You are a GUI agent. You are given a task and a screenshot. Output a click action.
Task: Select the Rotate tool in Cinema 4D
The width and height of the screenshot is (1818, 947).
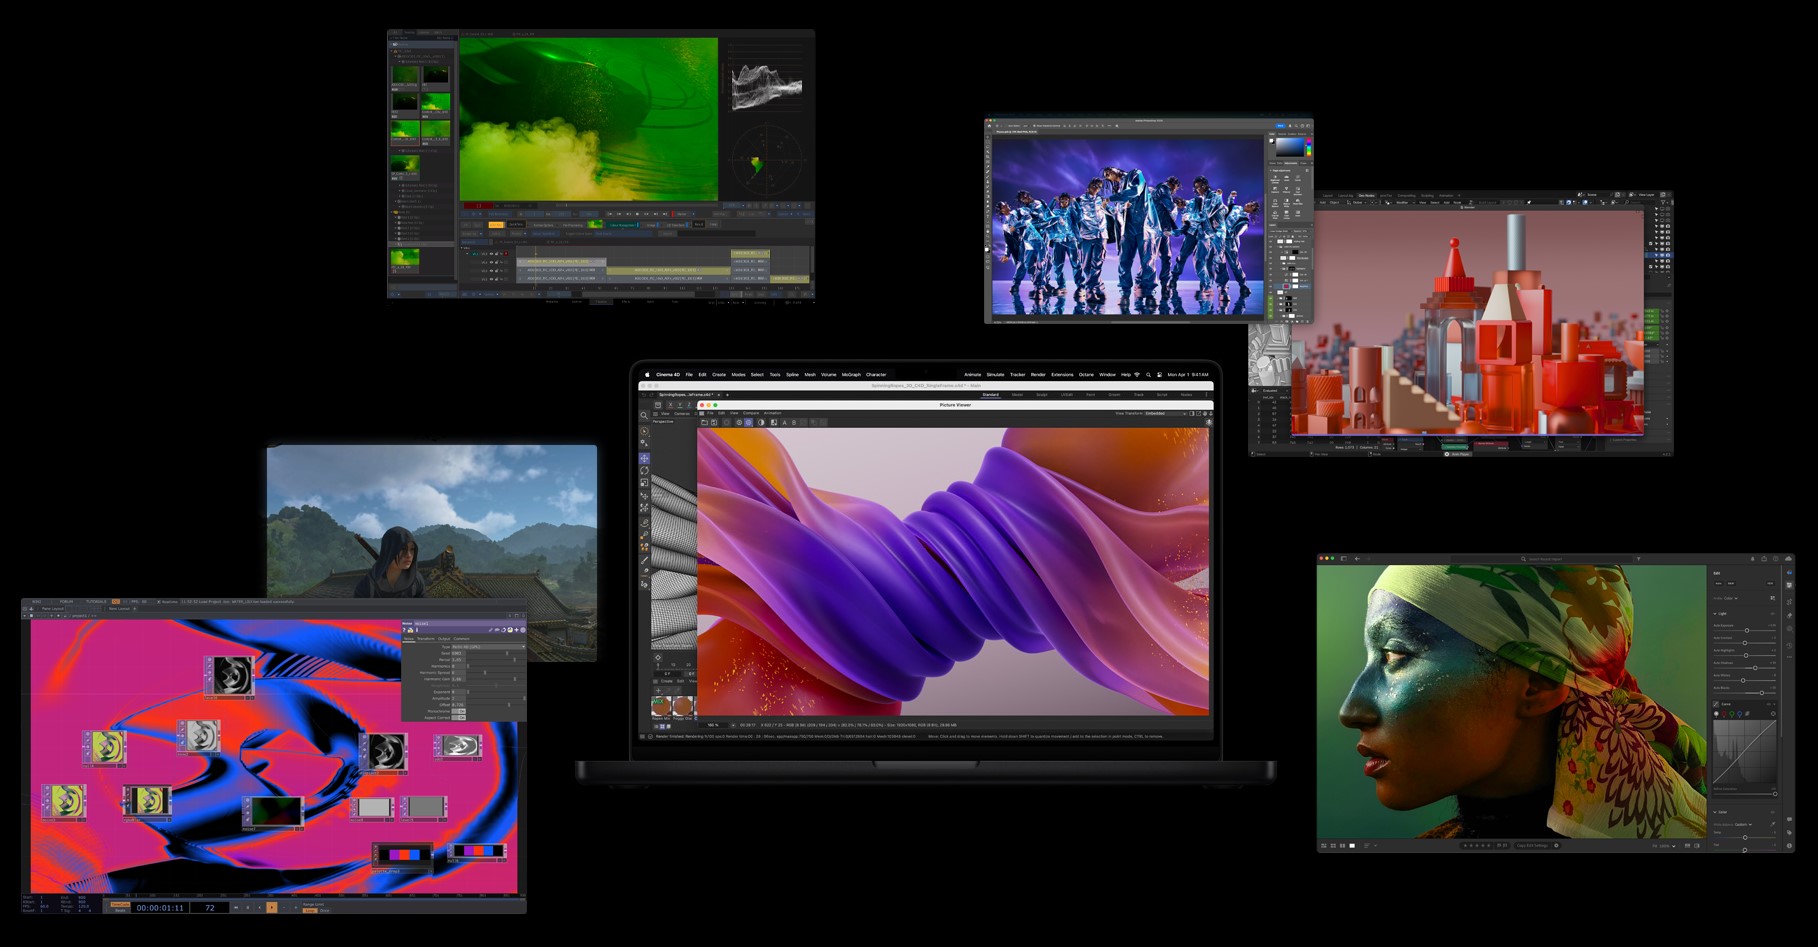click(x=644, y=470)
